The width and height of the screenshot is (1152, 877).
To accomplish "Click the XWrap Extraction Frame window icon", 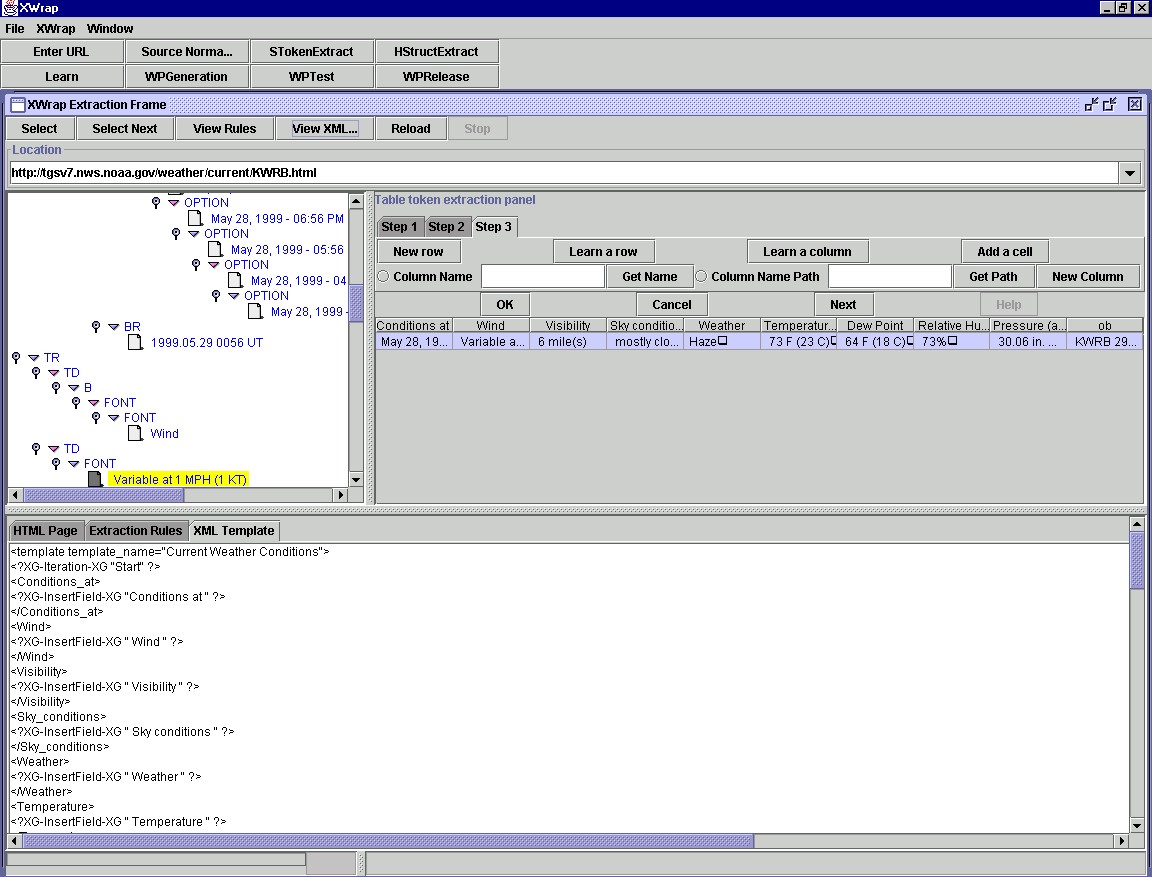I will click(18, 104).
